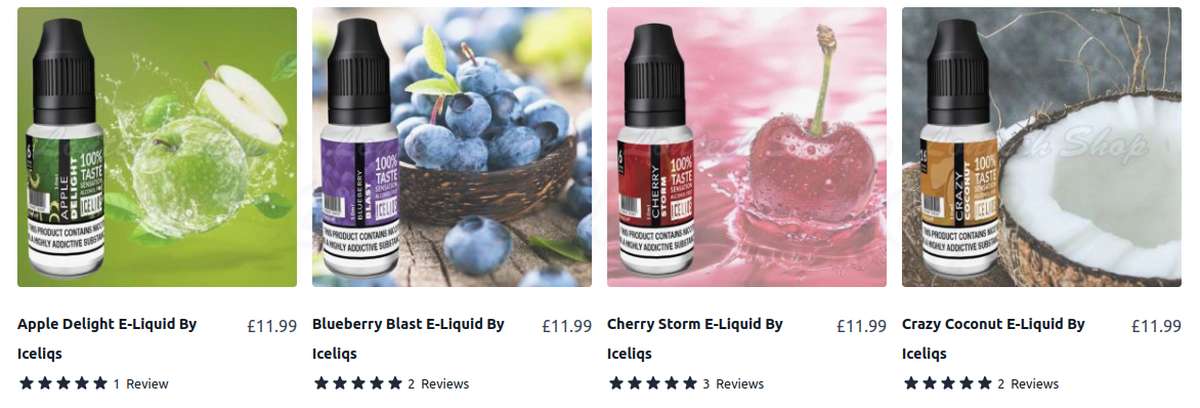1200x408 pixels.
Task: Click the Blueberry Blast E-Liquid By Iceliqs title
Action: pos(408,339)
